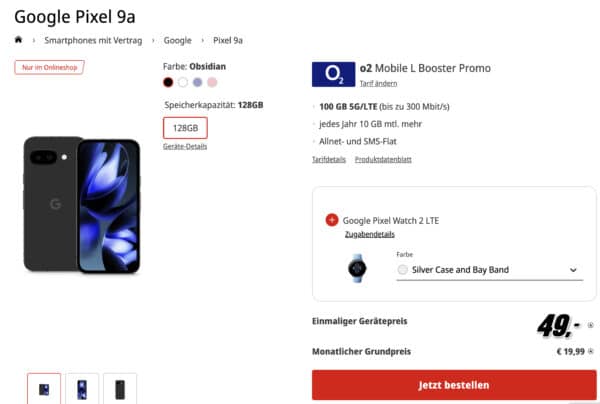Screen dimensions: 600x404
Task: Open the watch Farbe dropdown
Action: 488,270
